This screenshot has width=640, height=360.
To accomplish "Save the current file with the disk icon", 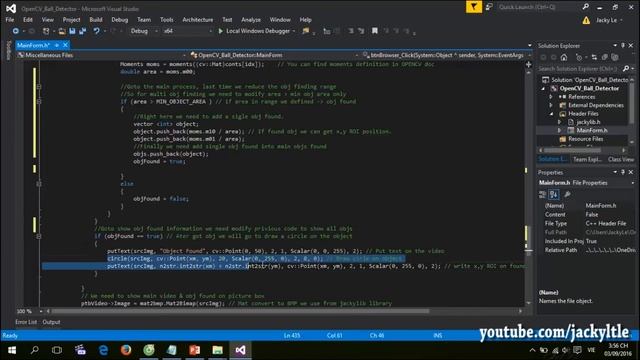I will tap(72, 31).
